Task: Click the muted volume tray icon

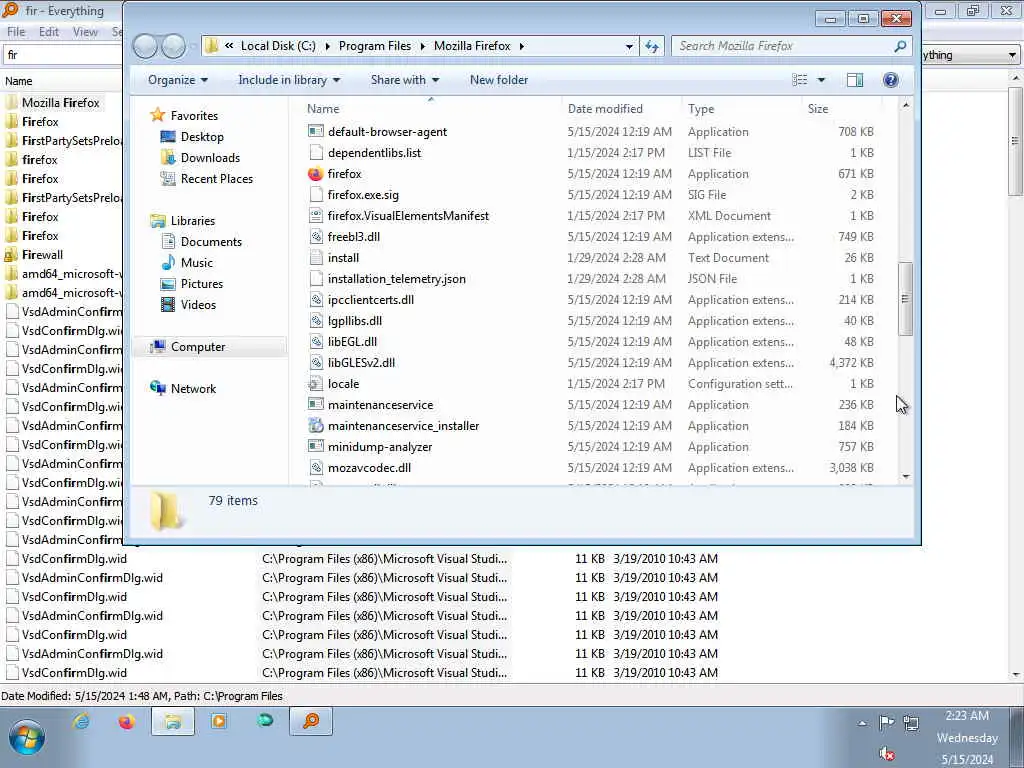Action: [x=886, y=754]
